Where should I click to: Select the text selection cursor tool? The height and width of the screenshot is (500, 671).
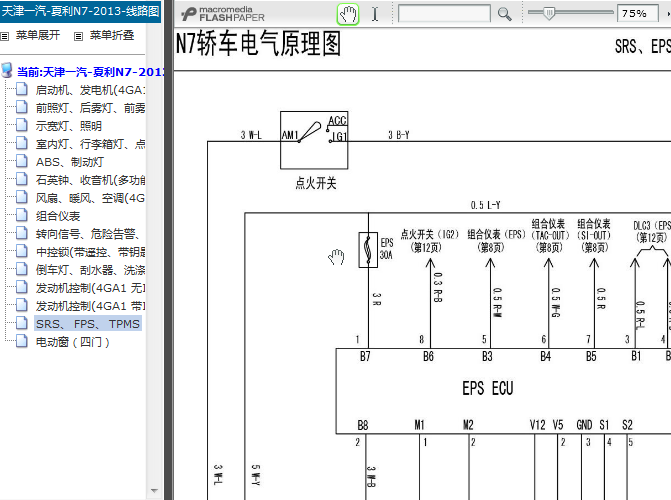(x=375, y=14)
